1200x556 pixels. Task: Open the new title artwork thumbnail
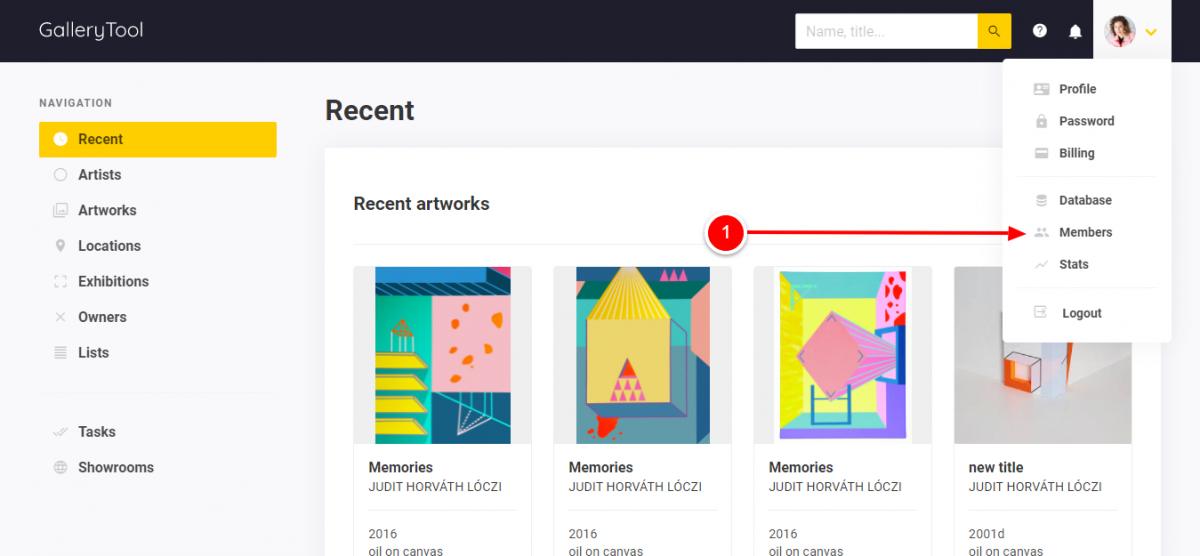pyautogui.click(x=1043, y=355)
